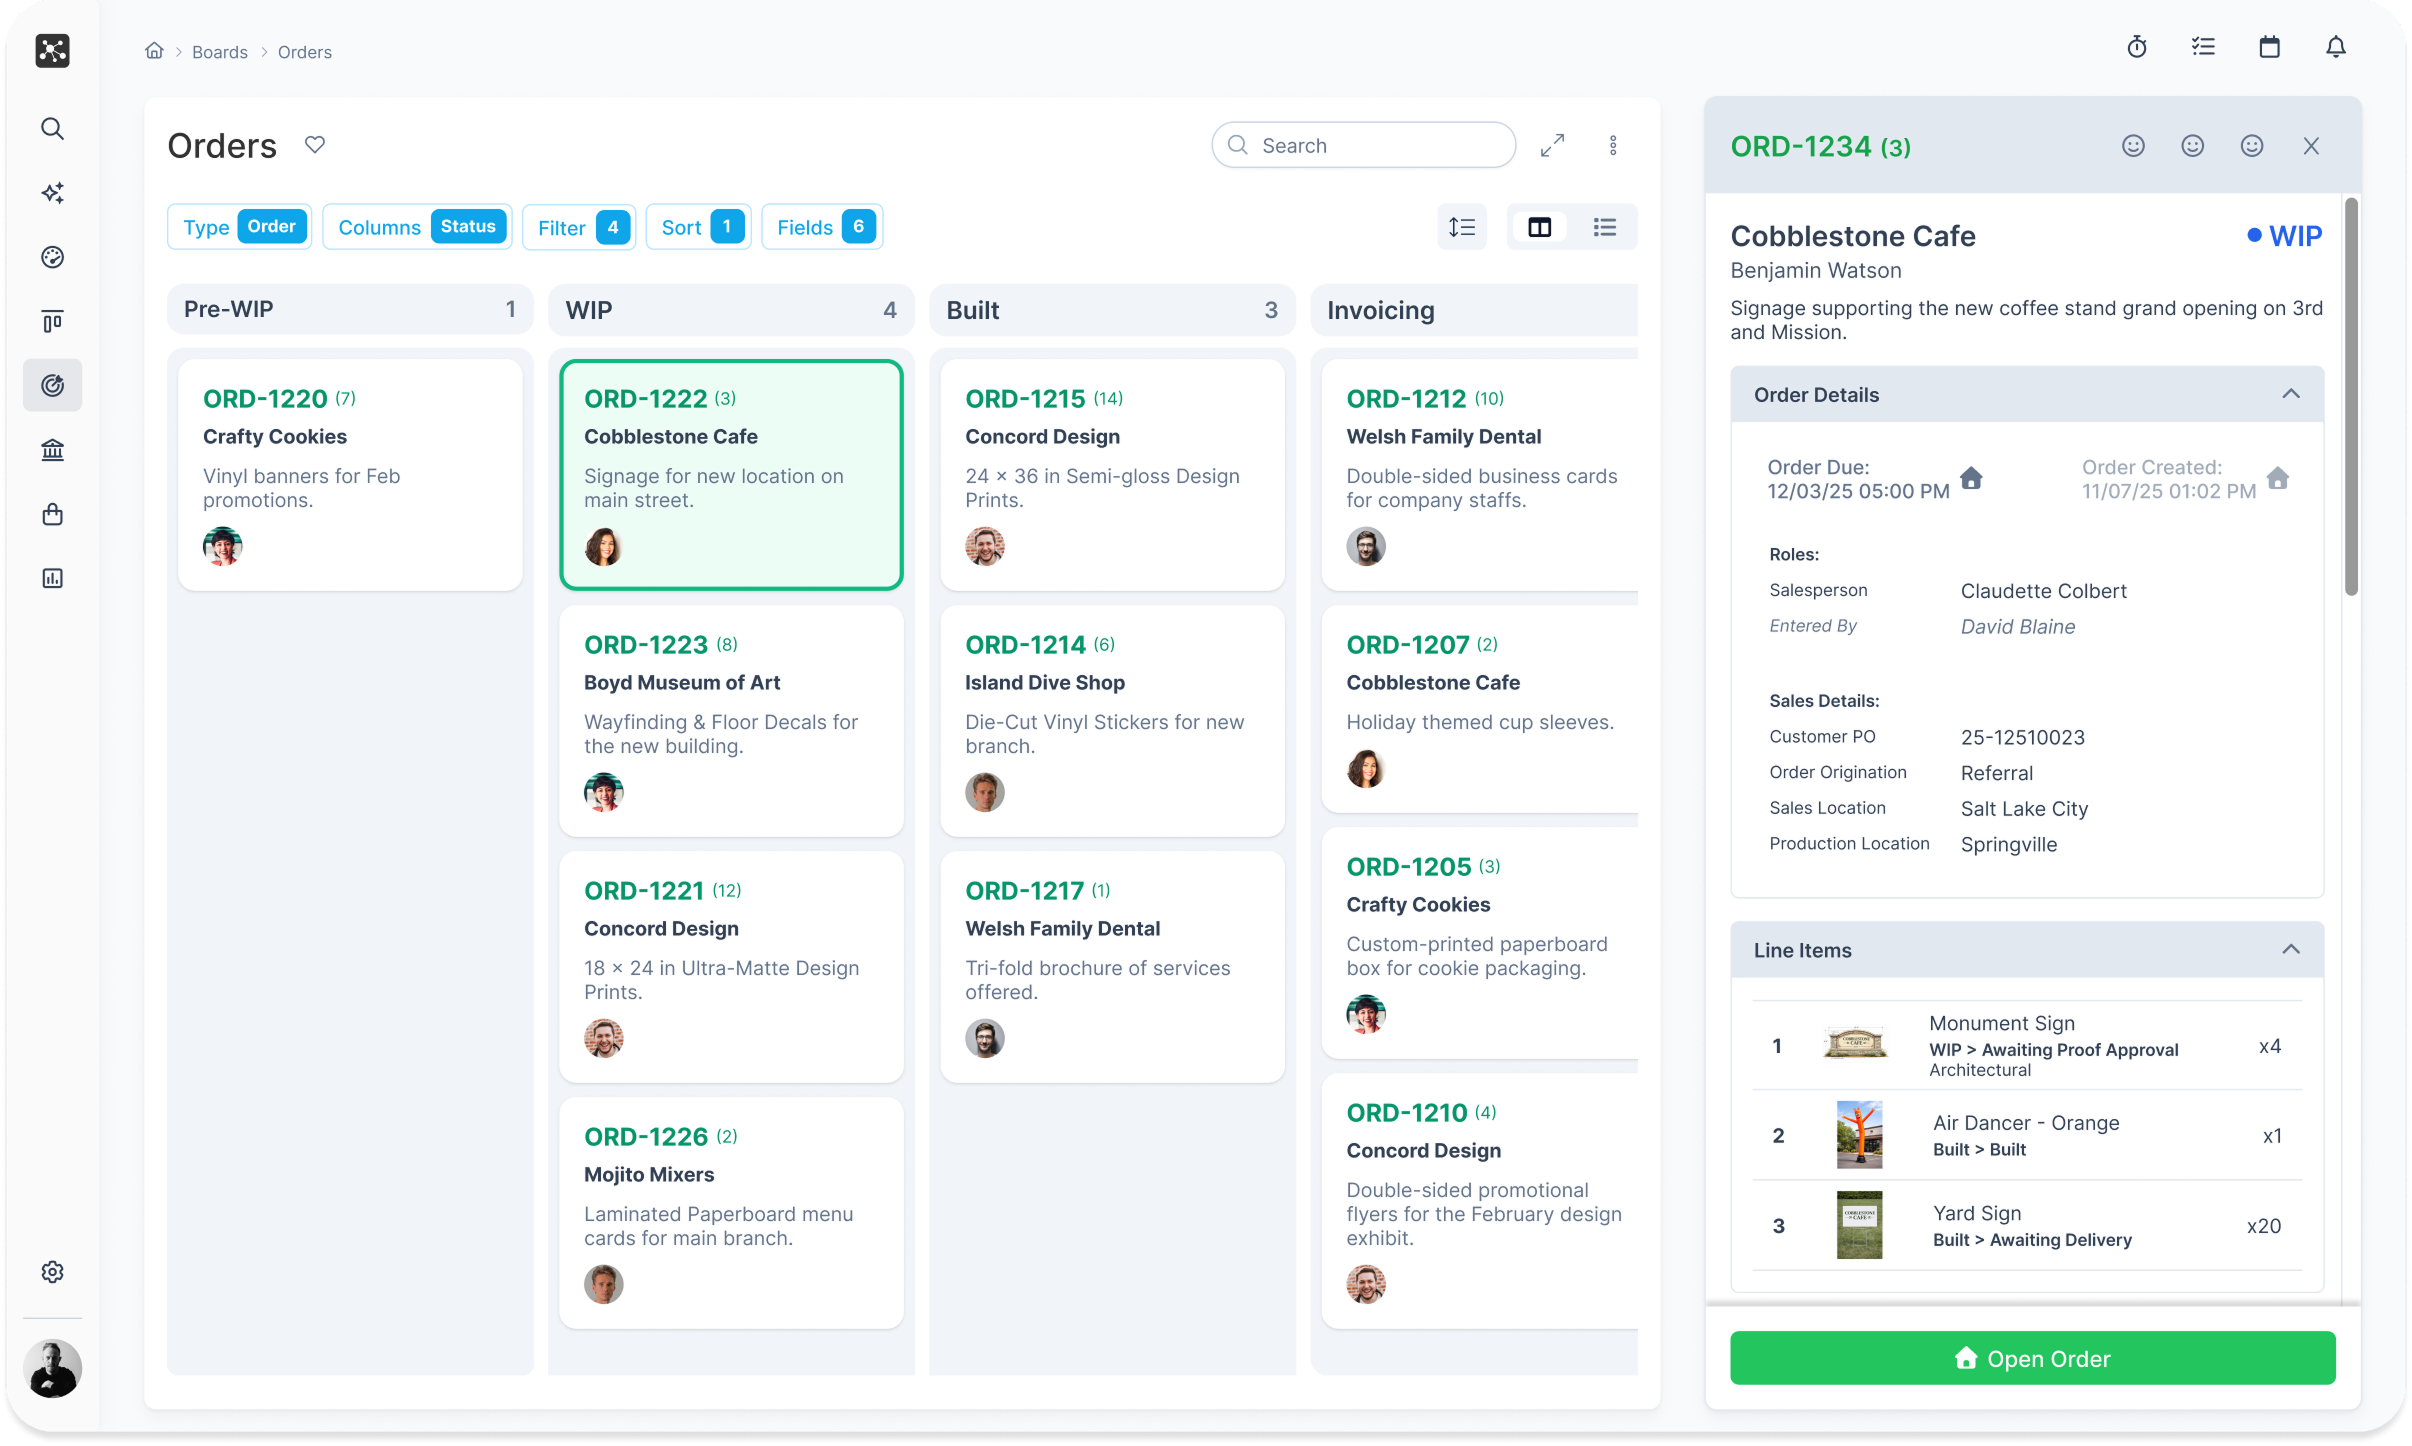The height and width of the screenshot is (1446, 2412).
Task: Expand the board to fullscreen with the arrows icon
Action: click(x=1552, y=145)
